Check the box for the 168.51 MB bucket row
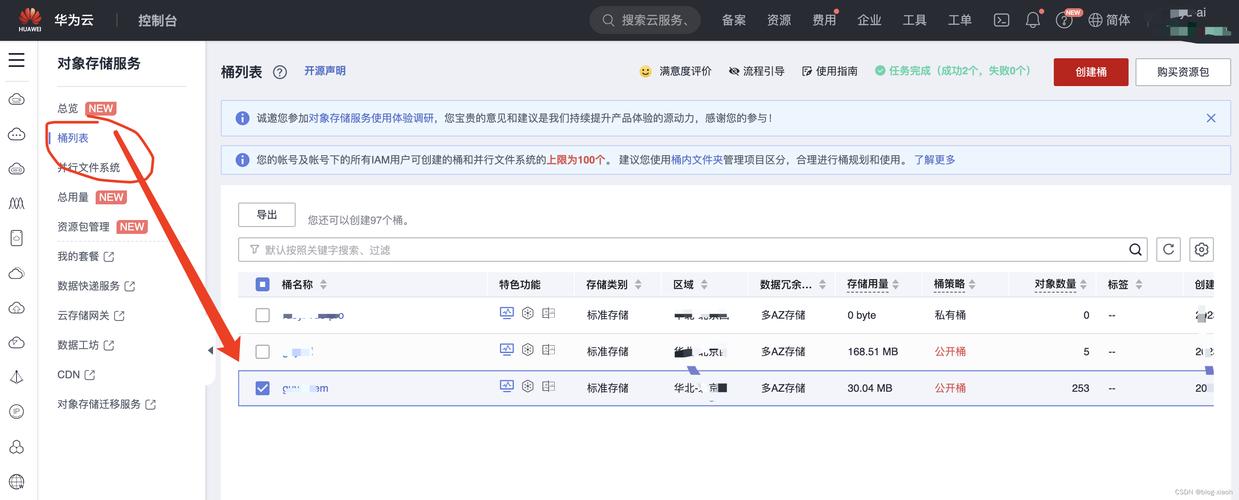The image size is (1239, 500). [x=262, y=352]
